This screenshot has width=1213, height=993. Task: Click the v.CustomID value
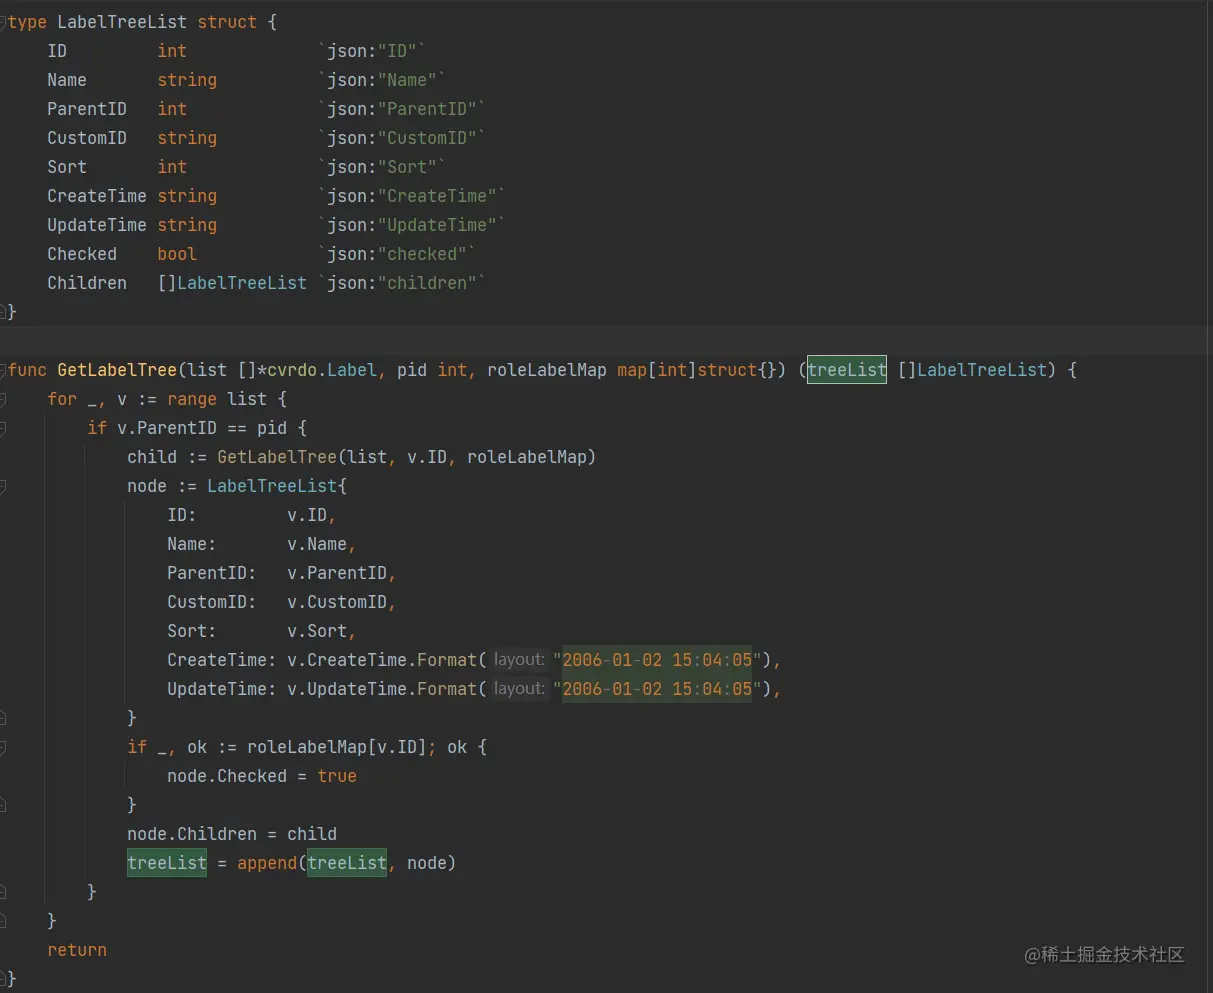click(x=337, y=602)
